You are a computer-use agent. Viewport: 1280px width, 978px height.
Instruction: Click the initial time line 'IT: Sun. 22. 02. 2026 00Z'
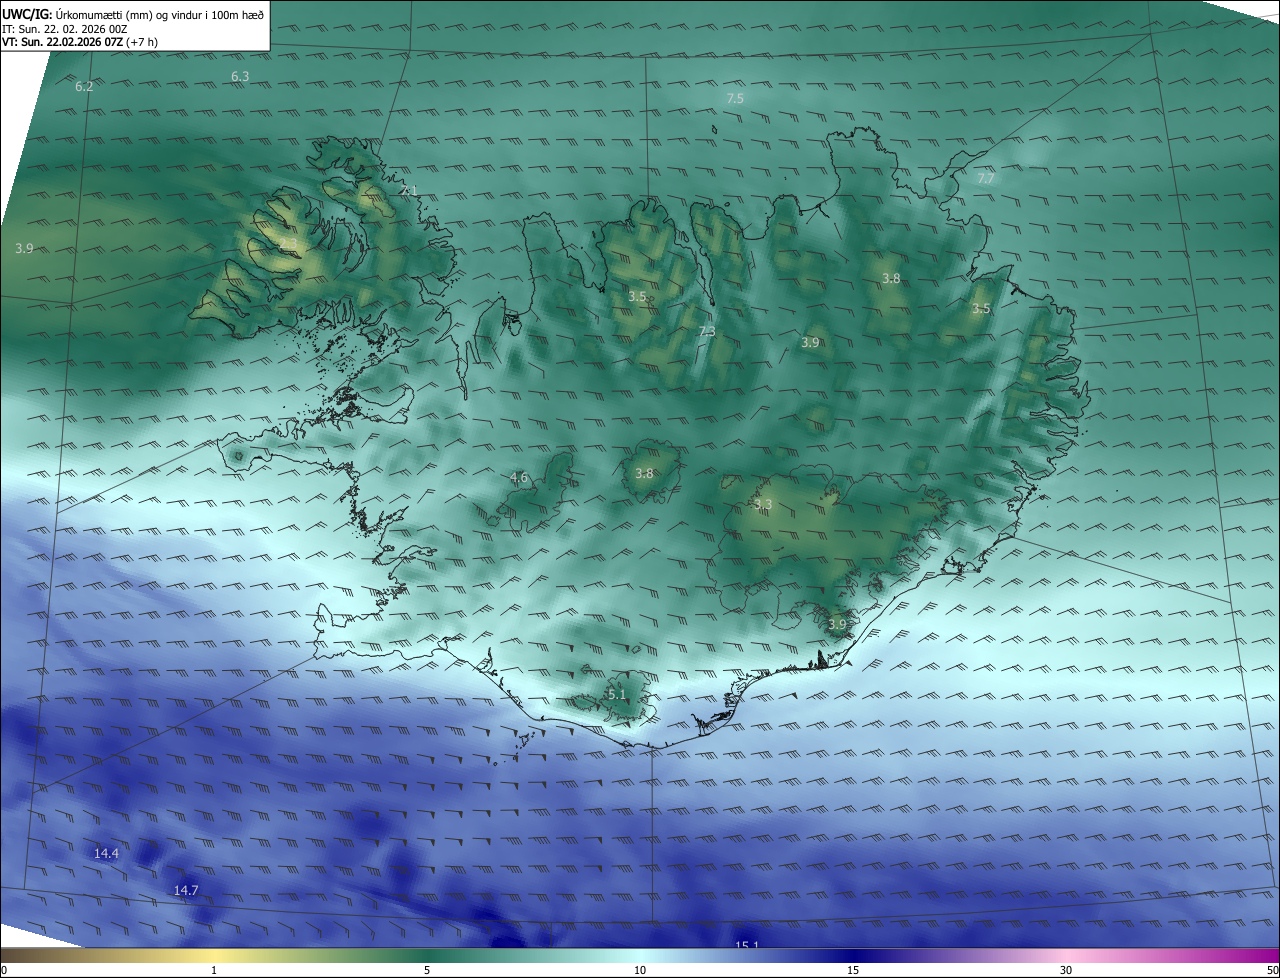click(x=65, y=28)
